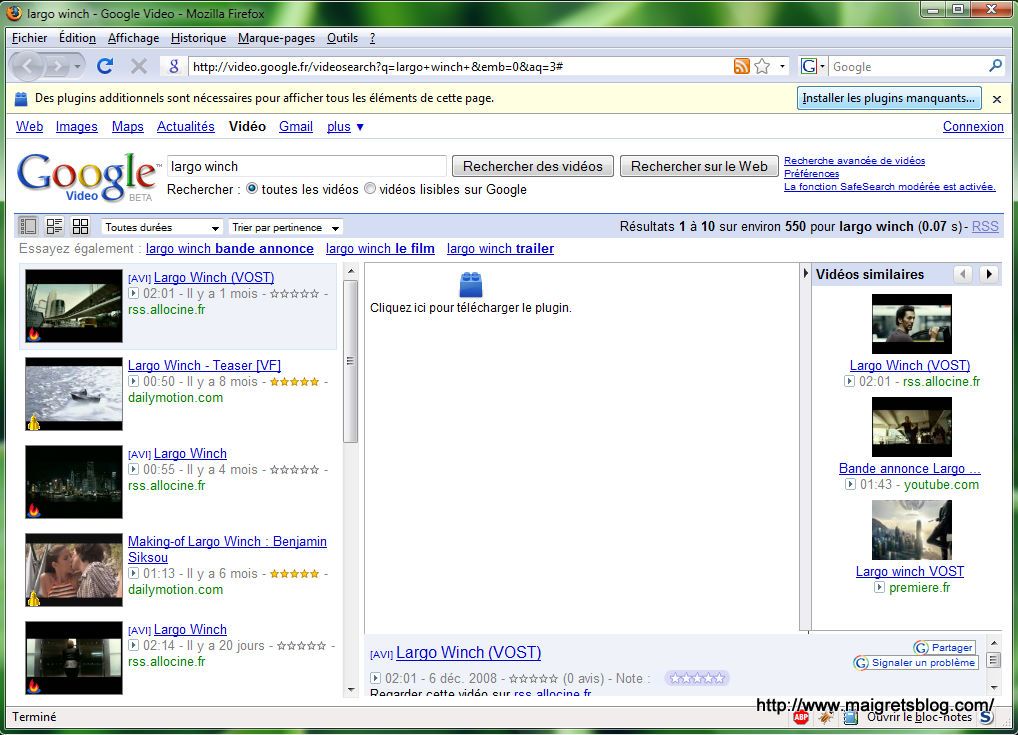The height and width of the screenshot is (735, 1018).
Task: Click the results list scrollbar thumb
Action: click(351, 361)
